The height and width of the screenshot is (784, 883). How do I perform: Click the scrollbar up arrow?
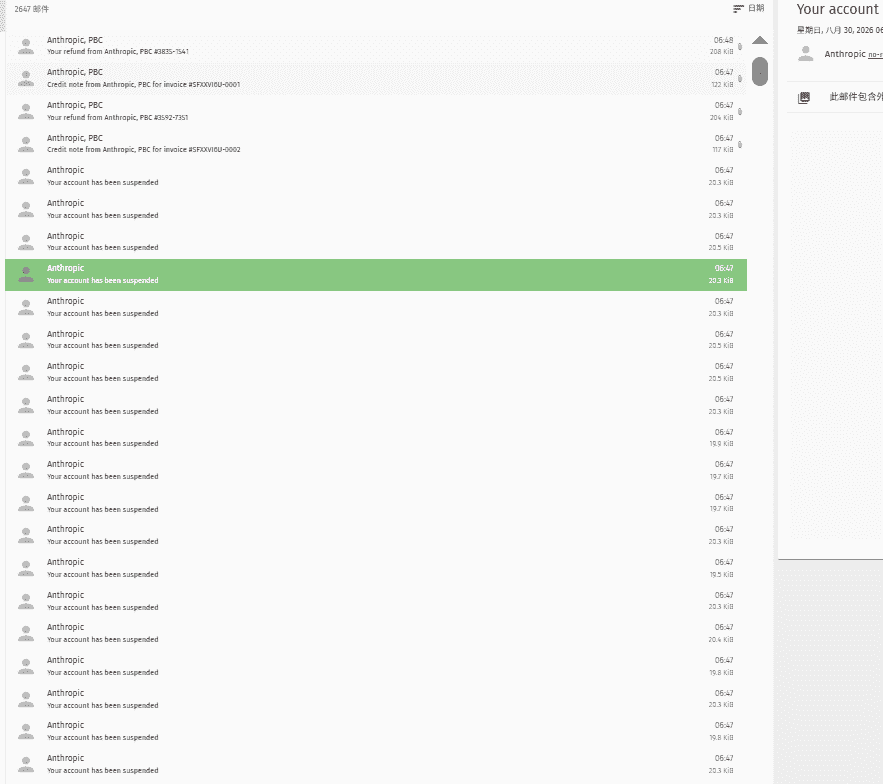(x=760, y=40)
